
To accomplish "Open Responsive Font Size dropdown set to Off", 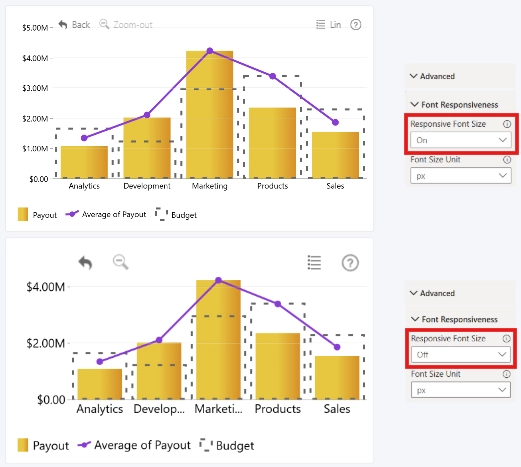I will 461,355.
